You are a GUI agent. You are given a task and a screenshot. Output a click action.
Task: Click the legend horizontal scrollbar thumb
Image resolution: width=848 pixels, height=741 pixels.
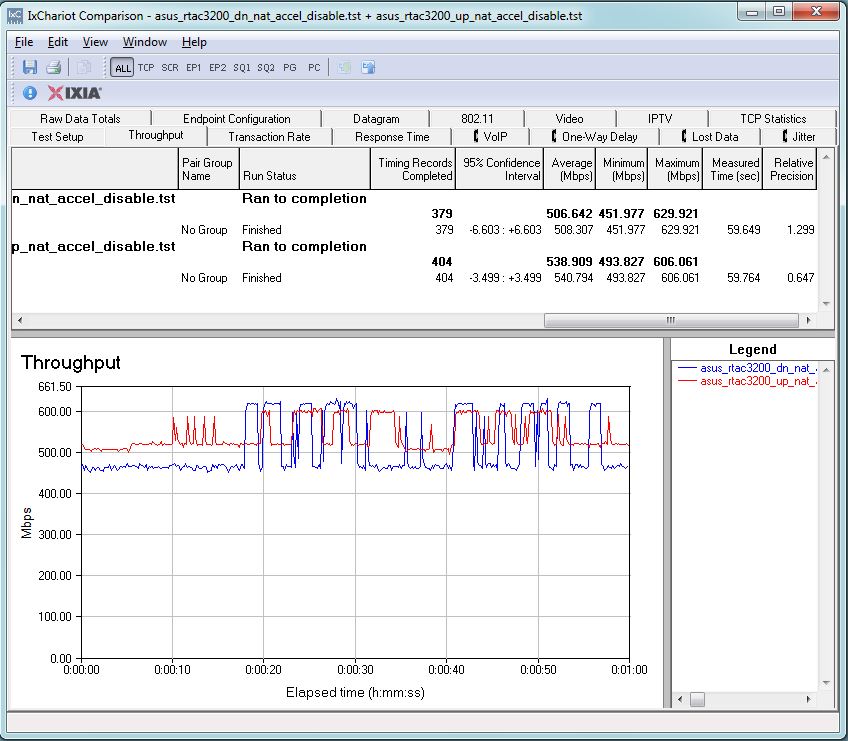click(x=698, y=699)
